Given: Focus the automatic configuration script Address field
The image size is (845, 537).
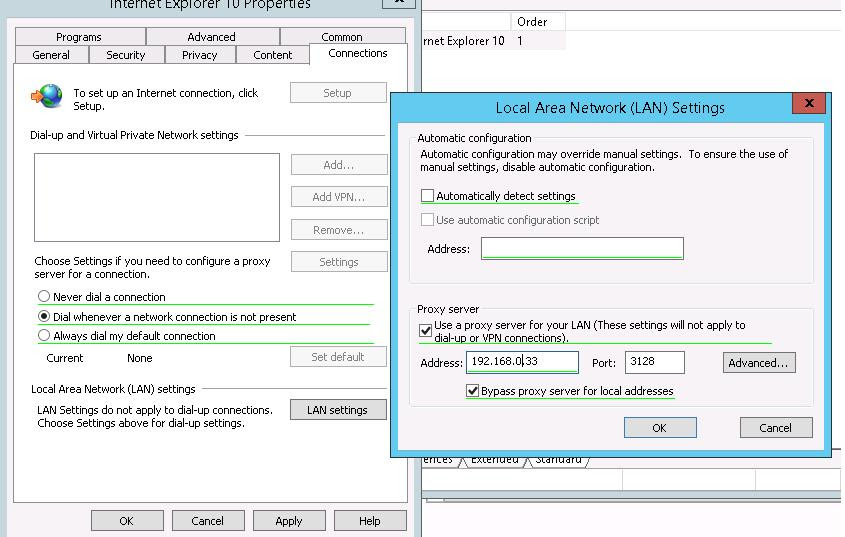Looking at the screenshot, I should tap(582, 249).
